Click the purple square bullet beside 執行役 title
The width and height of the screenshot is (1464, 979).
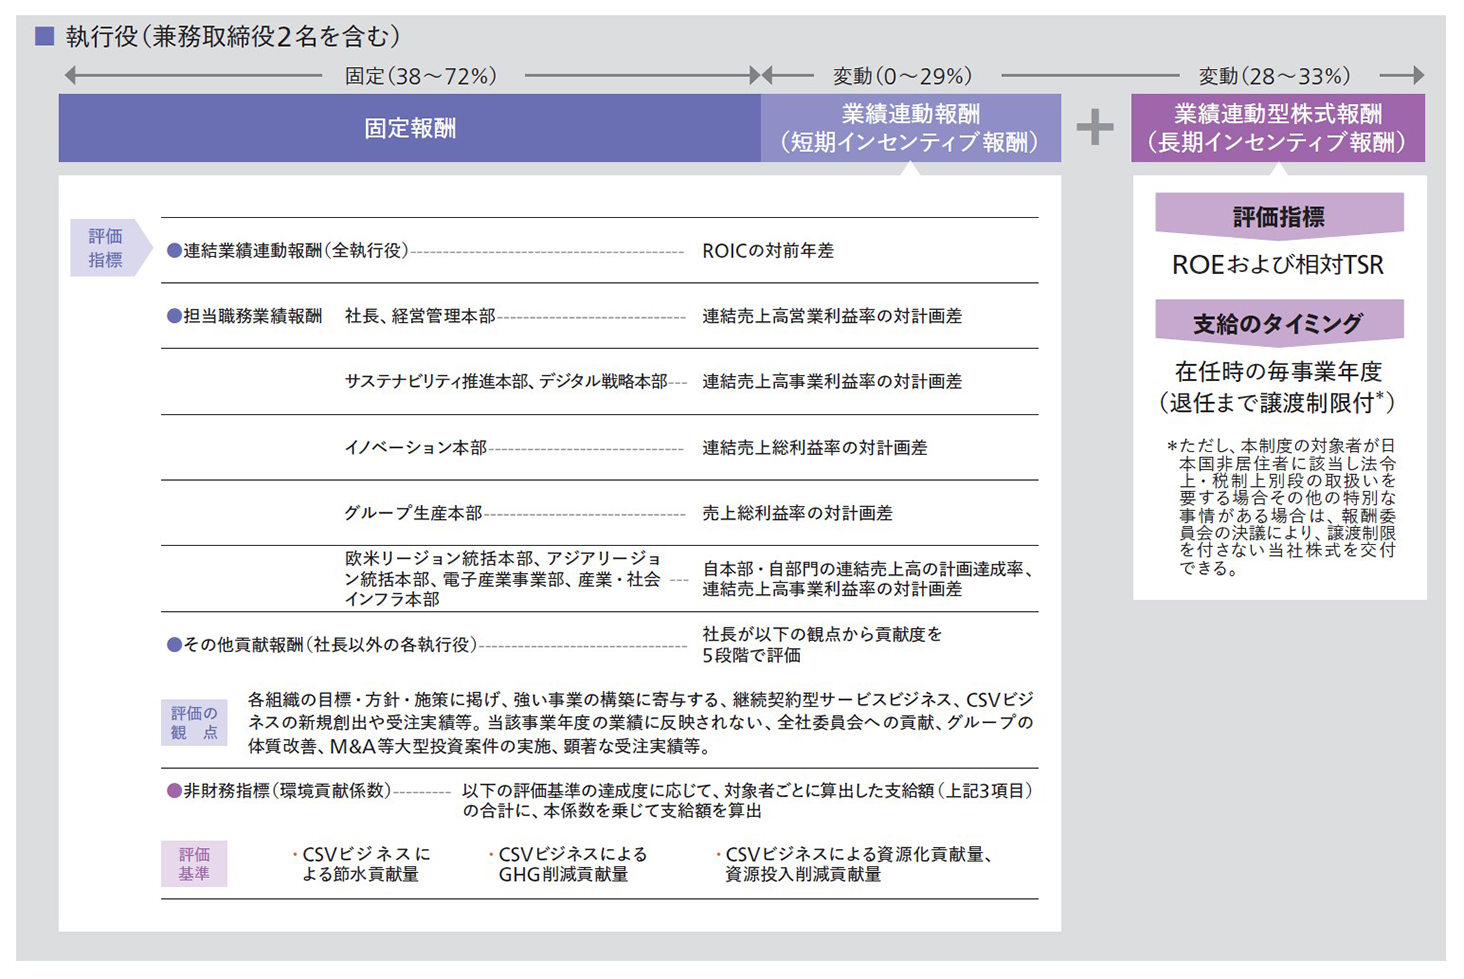pos(44,37)
